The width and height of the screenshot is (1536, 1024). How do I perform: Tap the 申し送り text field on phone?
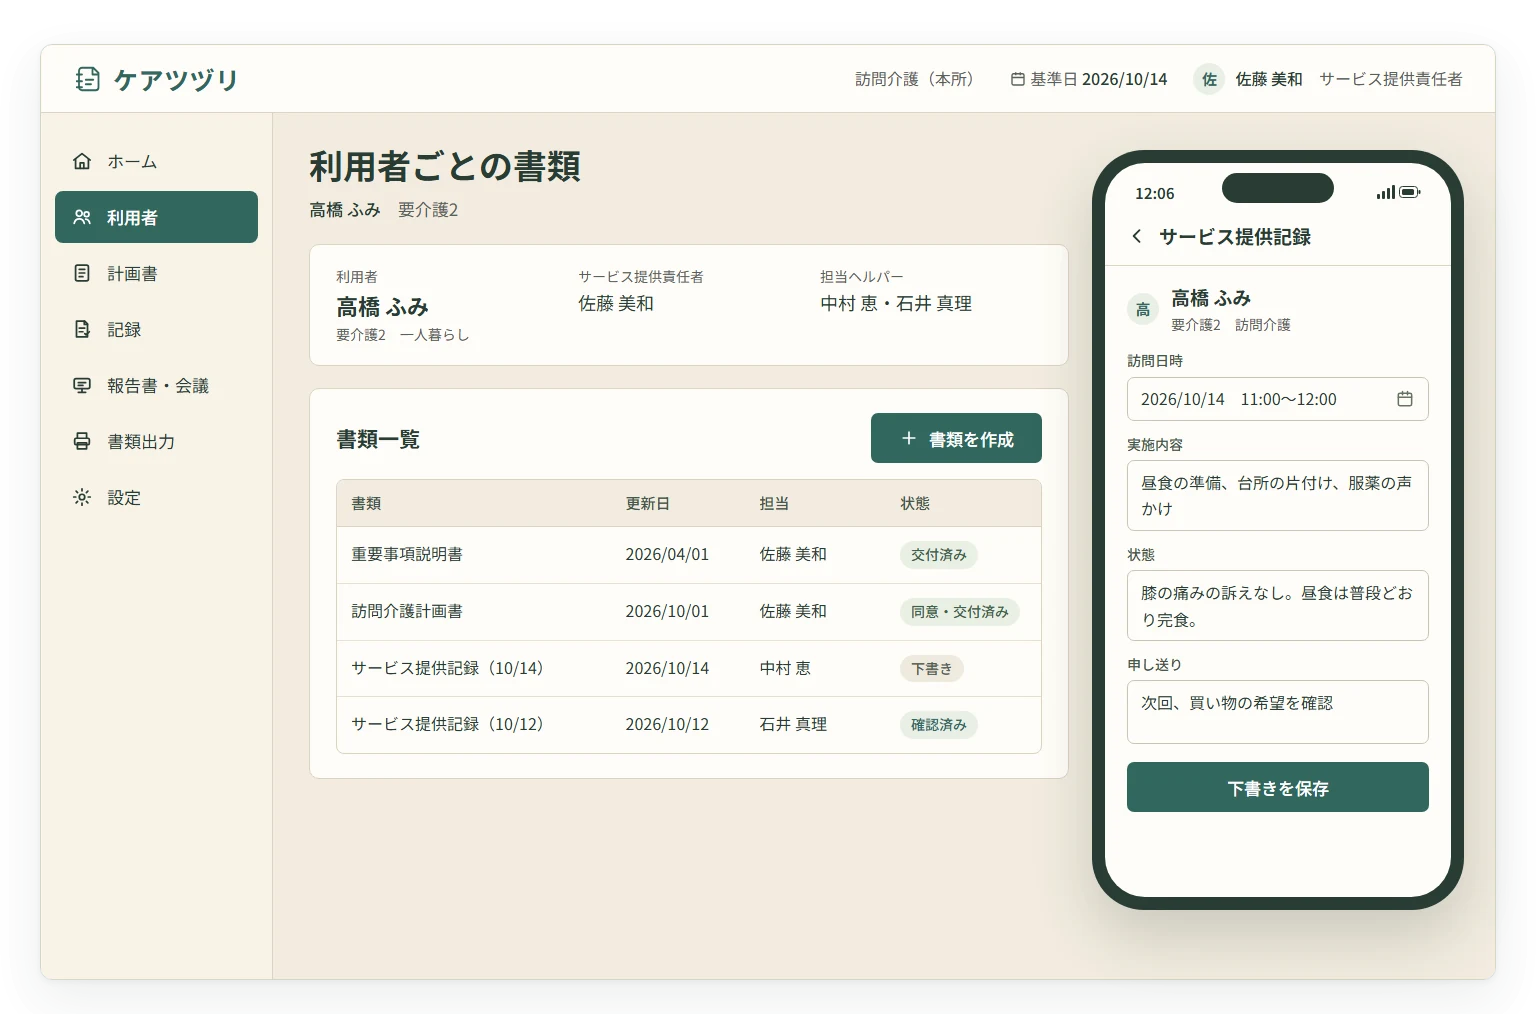pos(1277,712)
